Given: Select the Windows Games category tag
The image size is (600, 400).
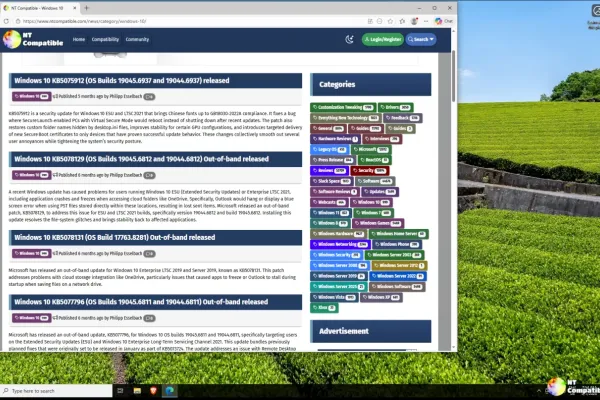Looking at the screenshot, I should (x=378, y=223).
